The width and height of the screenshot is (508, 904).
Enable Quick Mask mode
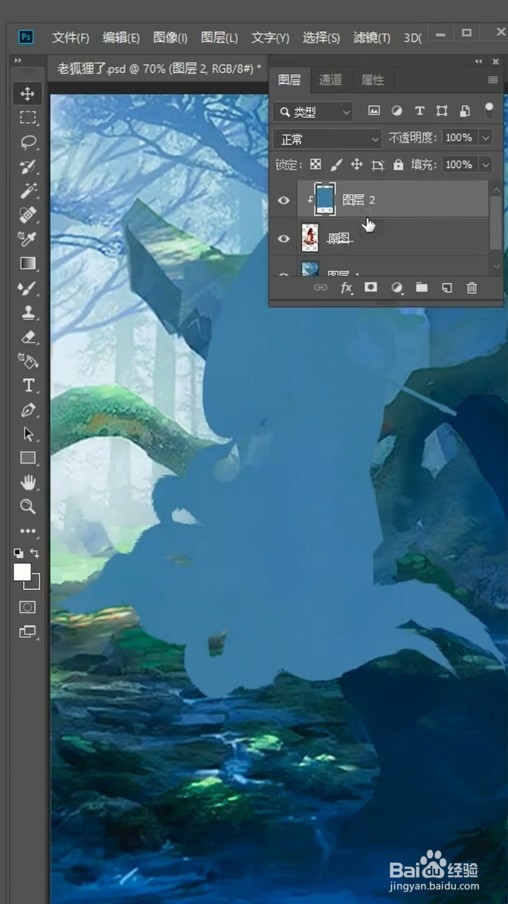[x=28, y=607]
